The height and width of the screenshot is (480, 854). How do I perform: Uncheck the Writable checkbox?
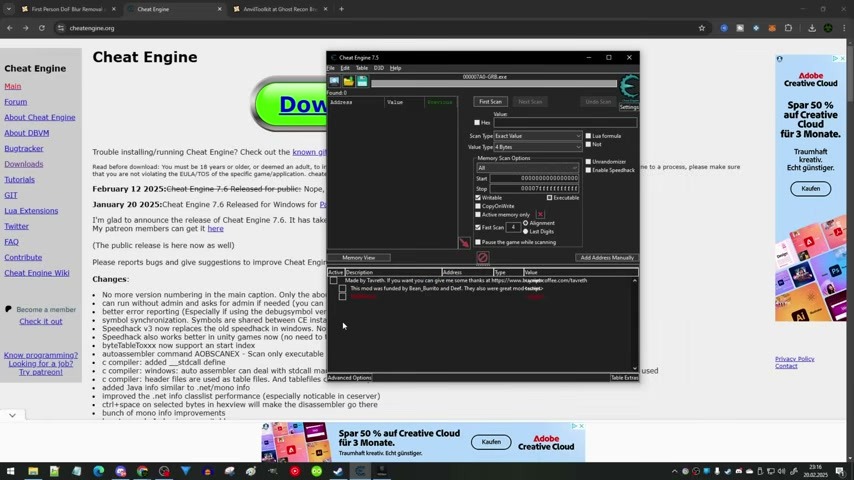478,198
